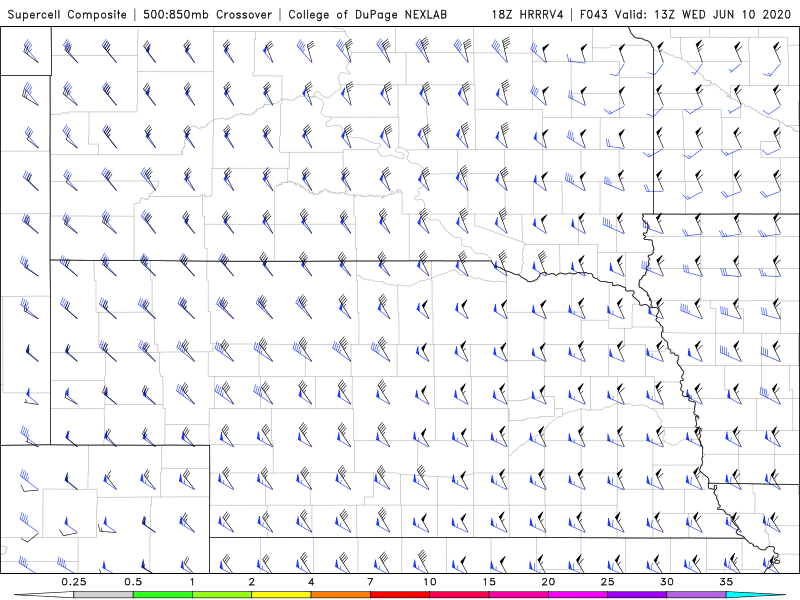Select the bright green color bar segment
This screenshot has height=600, width=800.
coord(163,595)
